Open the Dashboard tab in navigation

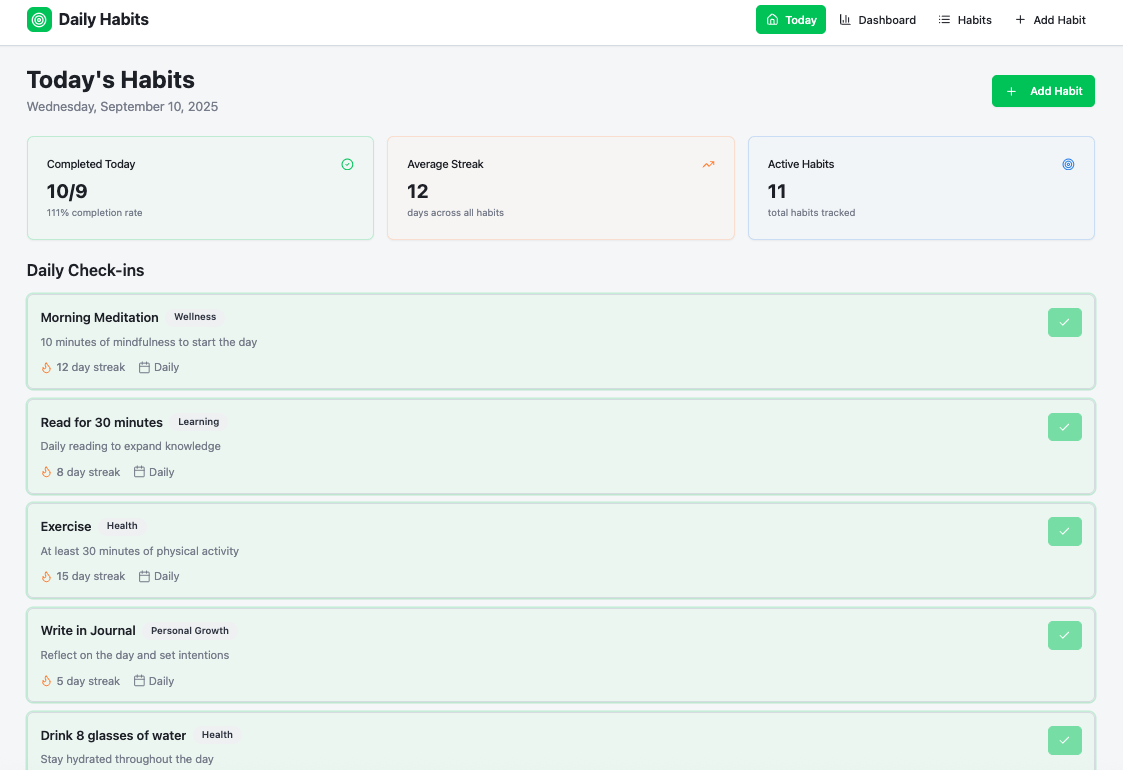877,20
